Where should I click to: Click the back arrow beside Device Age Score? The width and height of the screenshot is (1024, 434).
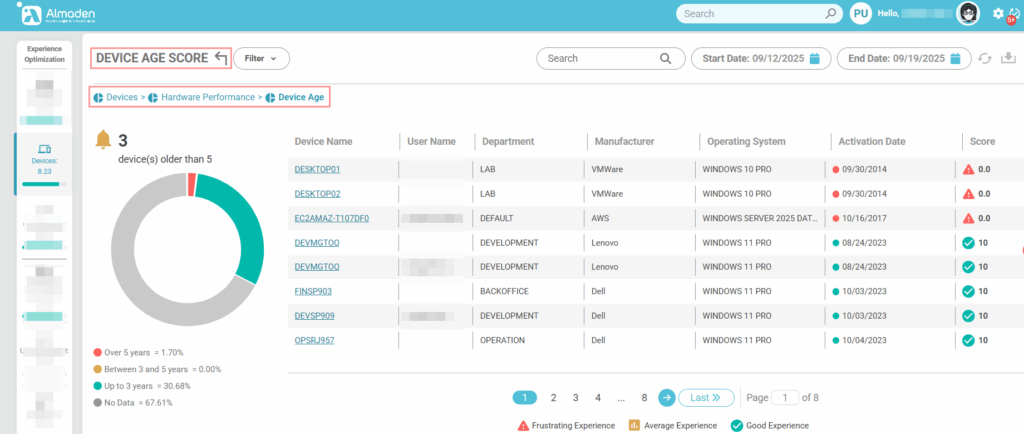[220, 58]
